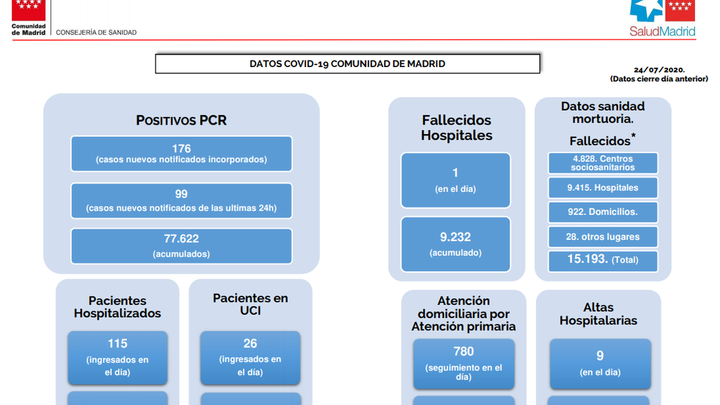Click the 4.828 Centros sociosanitarios box
Screen dimensions: 720x405
point(603,163)
